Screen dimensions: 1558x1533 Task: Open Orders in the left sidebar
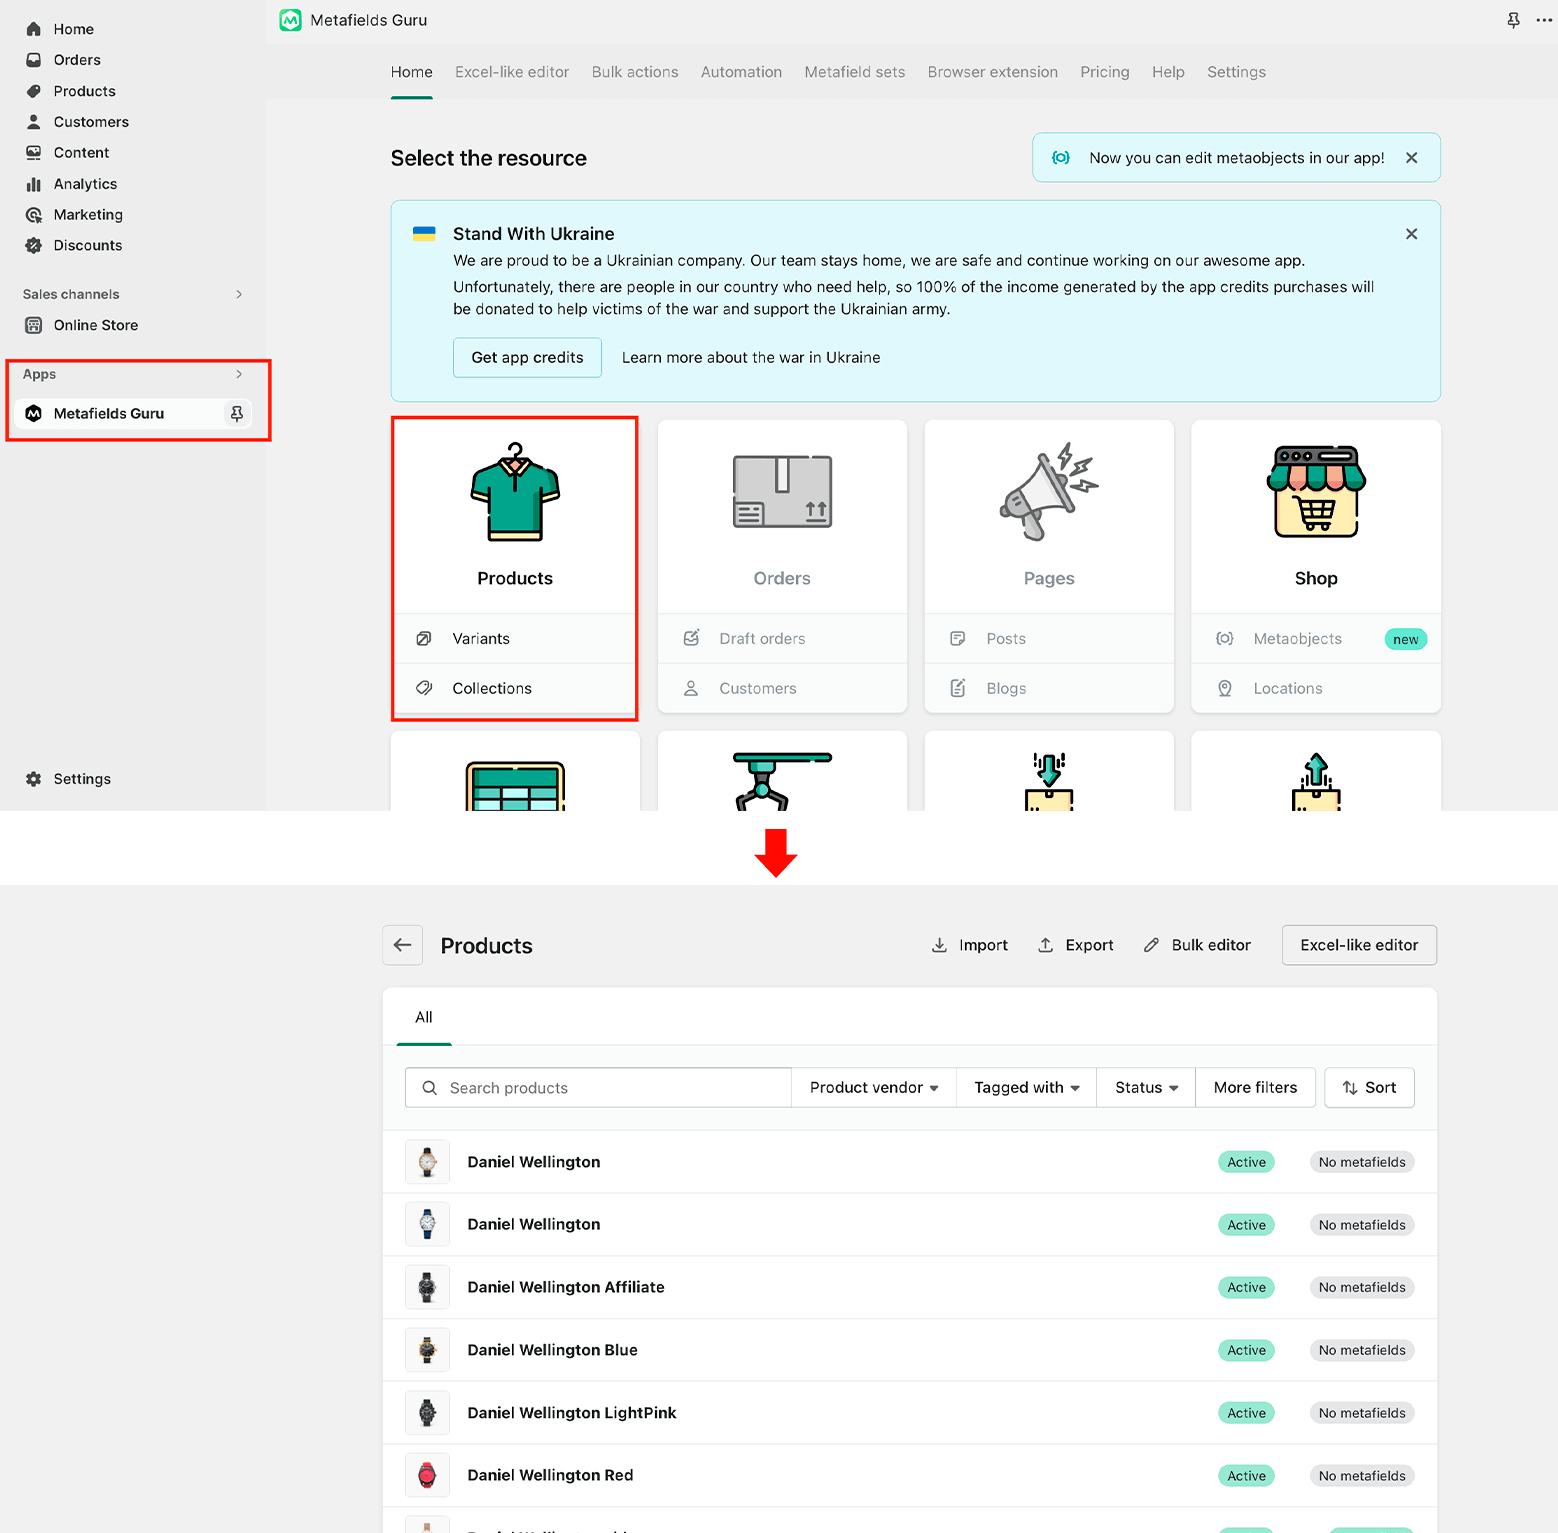click(x=77, y=60)
